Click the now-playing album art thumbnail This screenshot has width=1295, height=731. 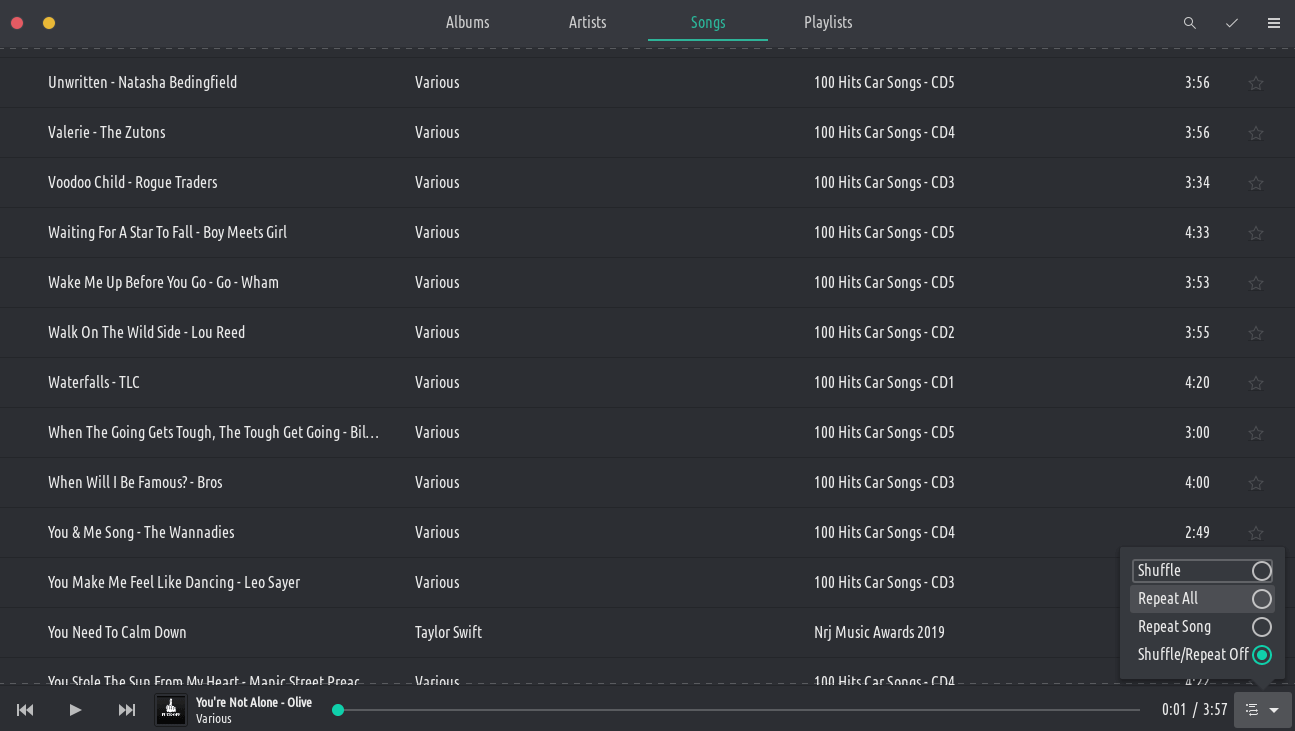point(171,710)
